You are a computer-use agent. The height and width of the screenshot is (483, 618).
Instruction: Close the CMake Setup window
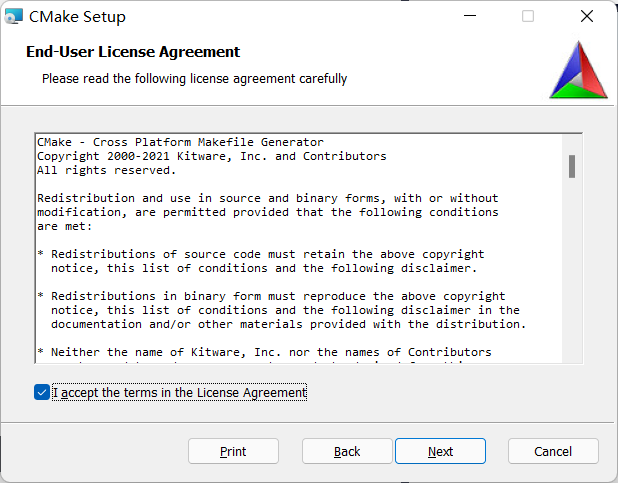click(x=587, y=17)
